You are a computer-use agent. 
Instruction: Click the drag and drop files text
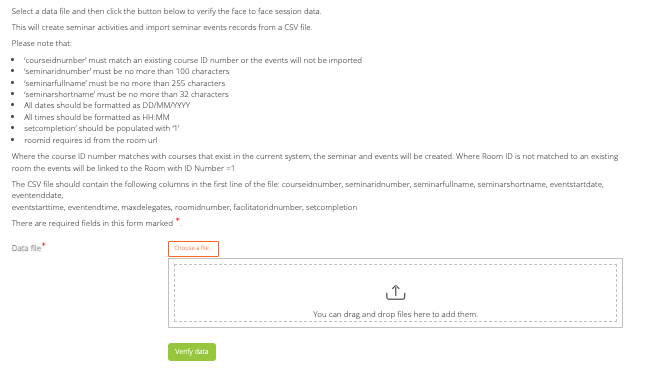tap(395, 315)
